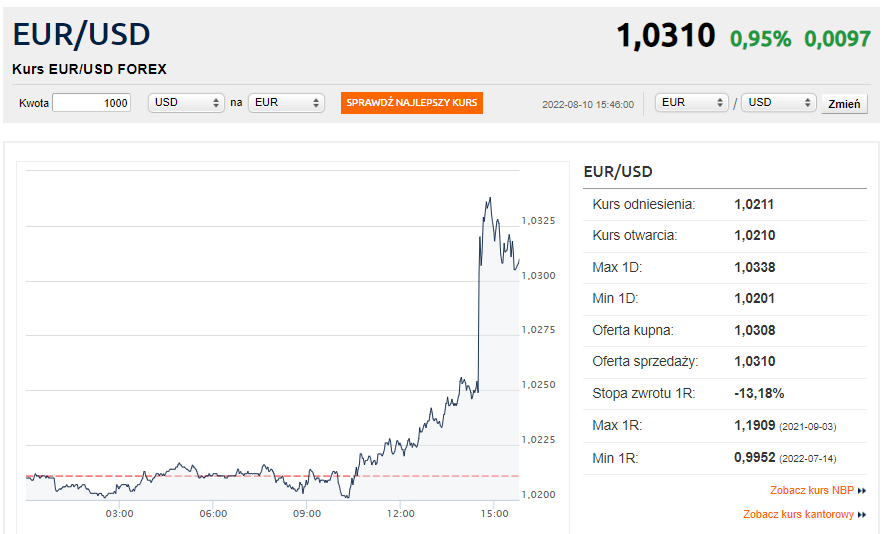Click the Kurs EUR/USD FOREX subtitle

89,69
